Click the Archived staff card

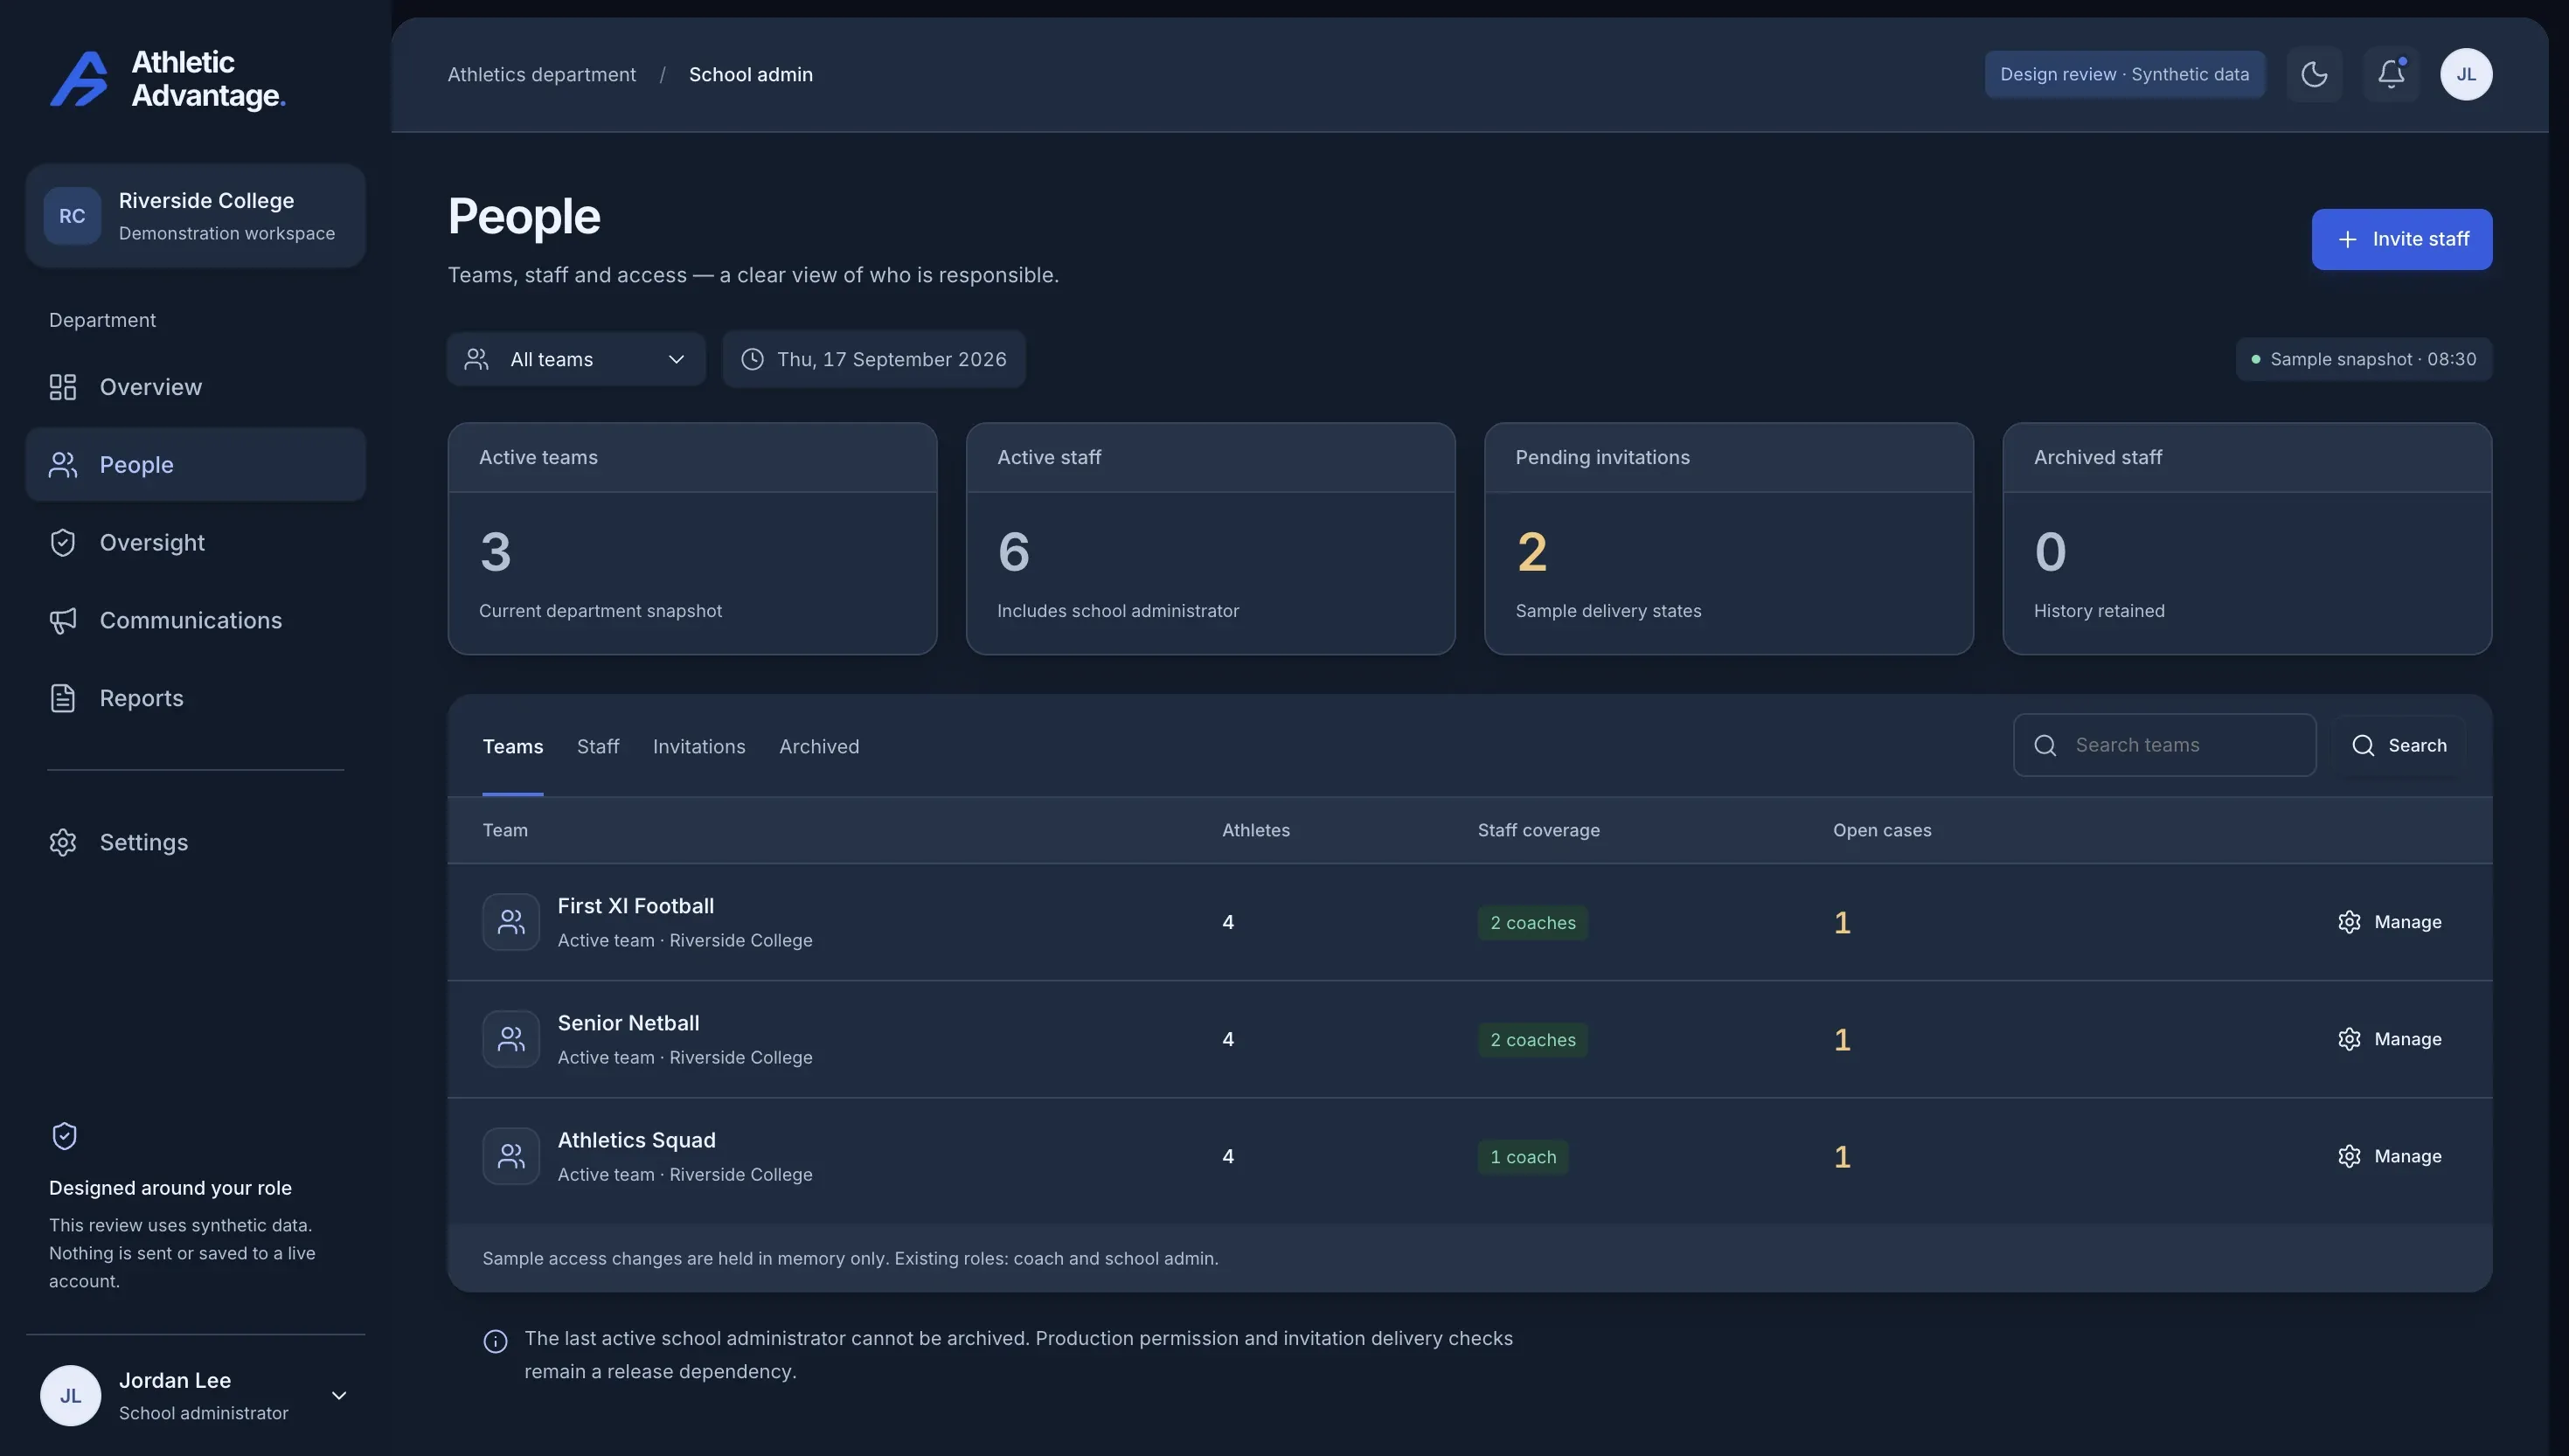click(x=2247, y=539)
